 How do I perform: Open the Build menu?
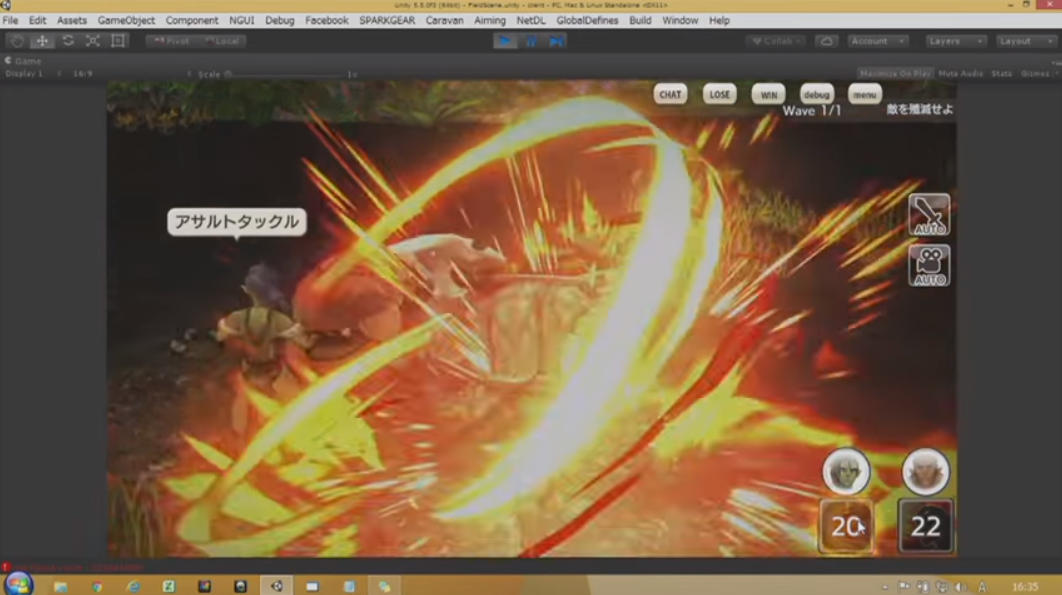pos(640,20)
